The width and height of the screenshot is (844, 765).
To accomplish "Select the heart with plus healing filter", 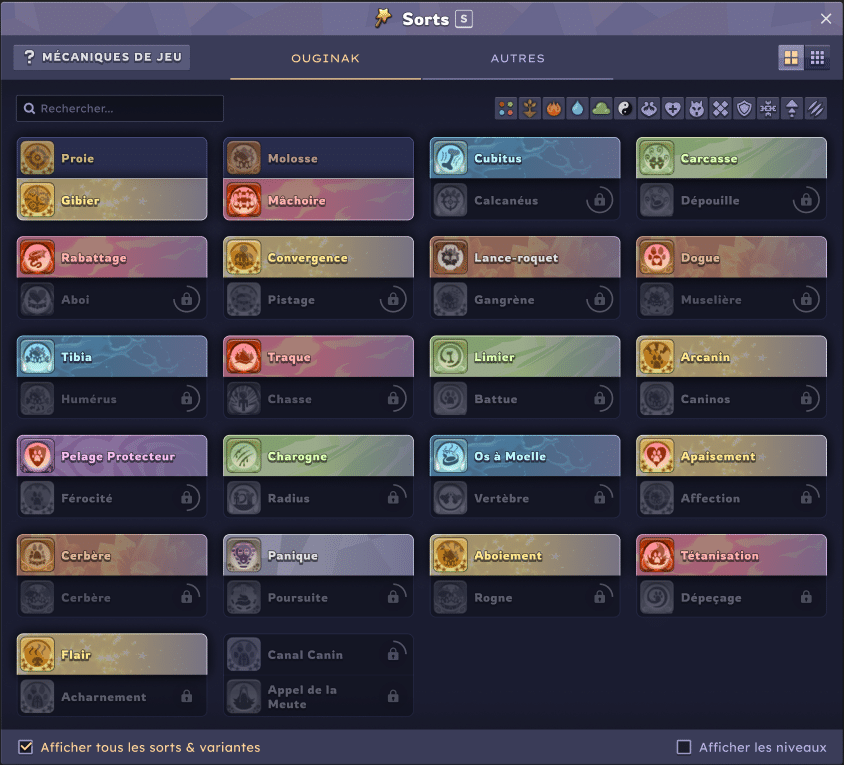I will tap(672, 109).
